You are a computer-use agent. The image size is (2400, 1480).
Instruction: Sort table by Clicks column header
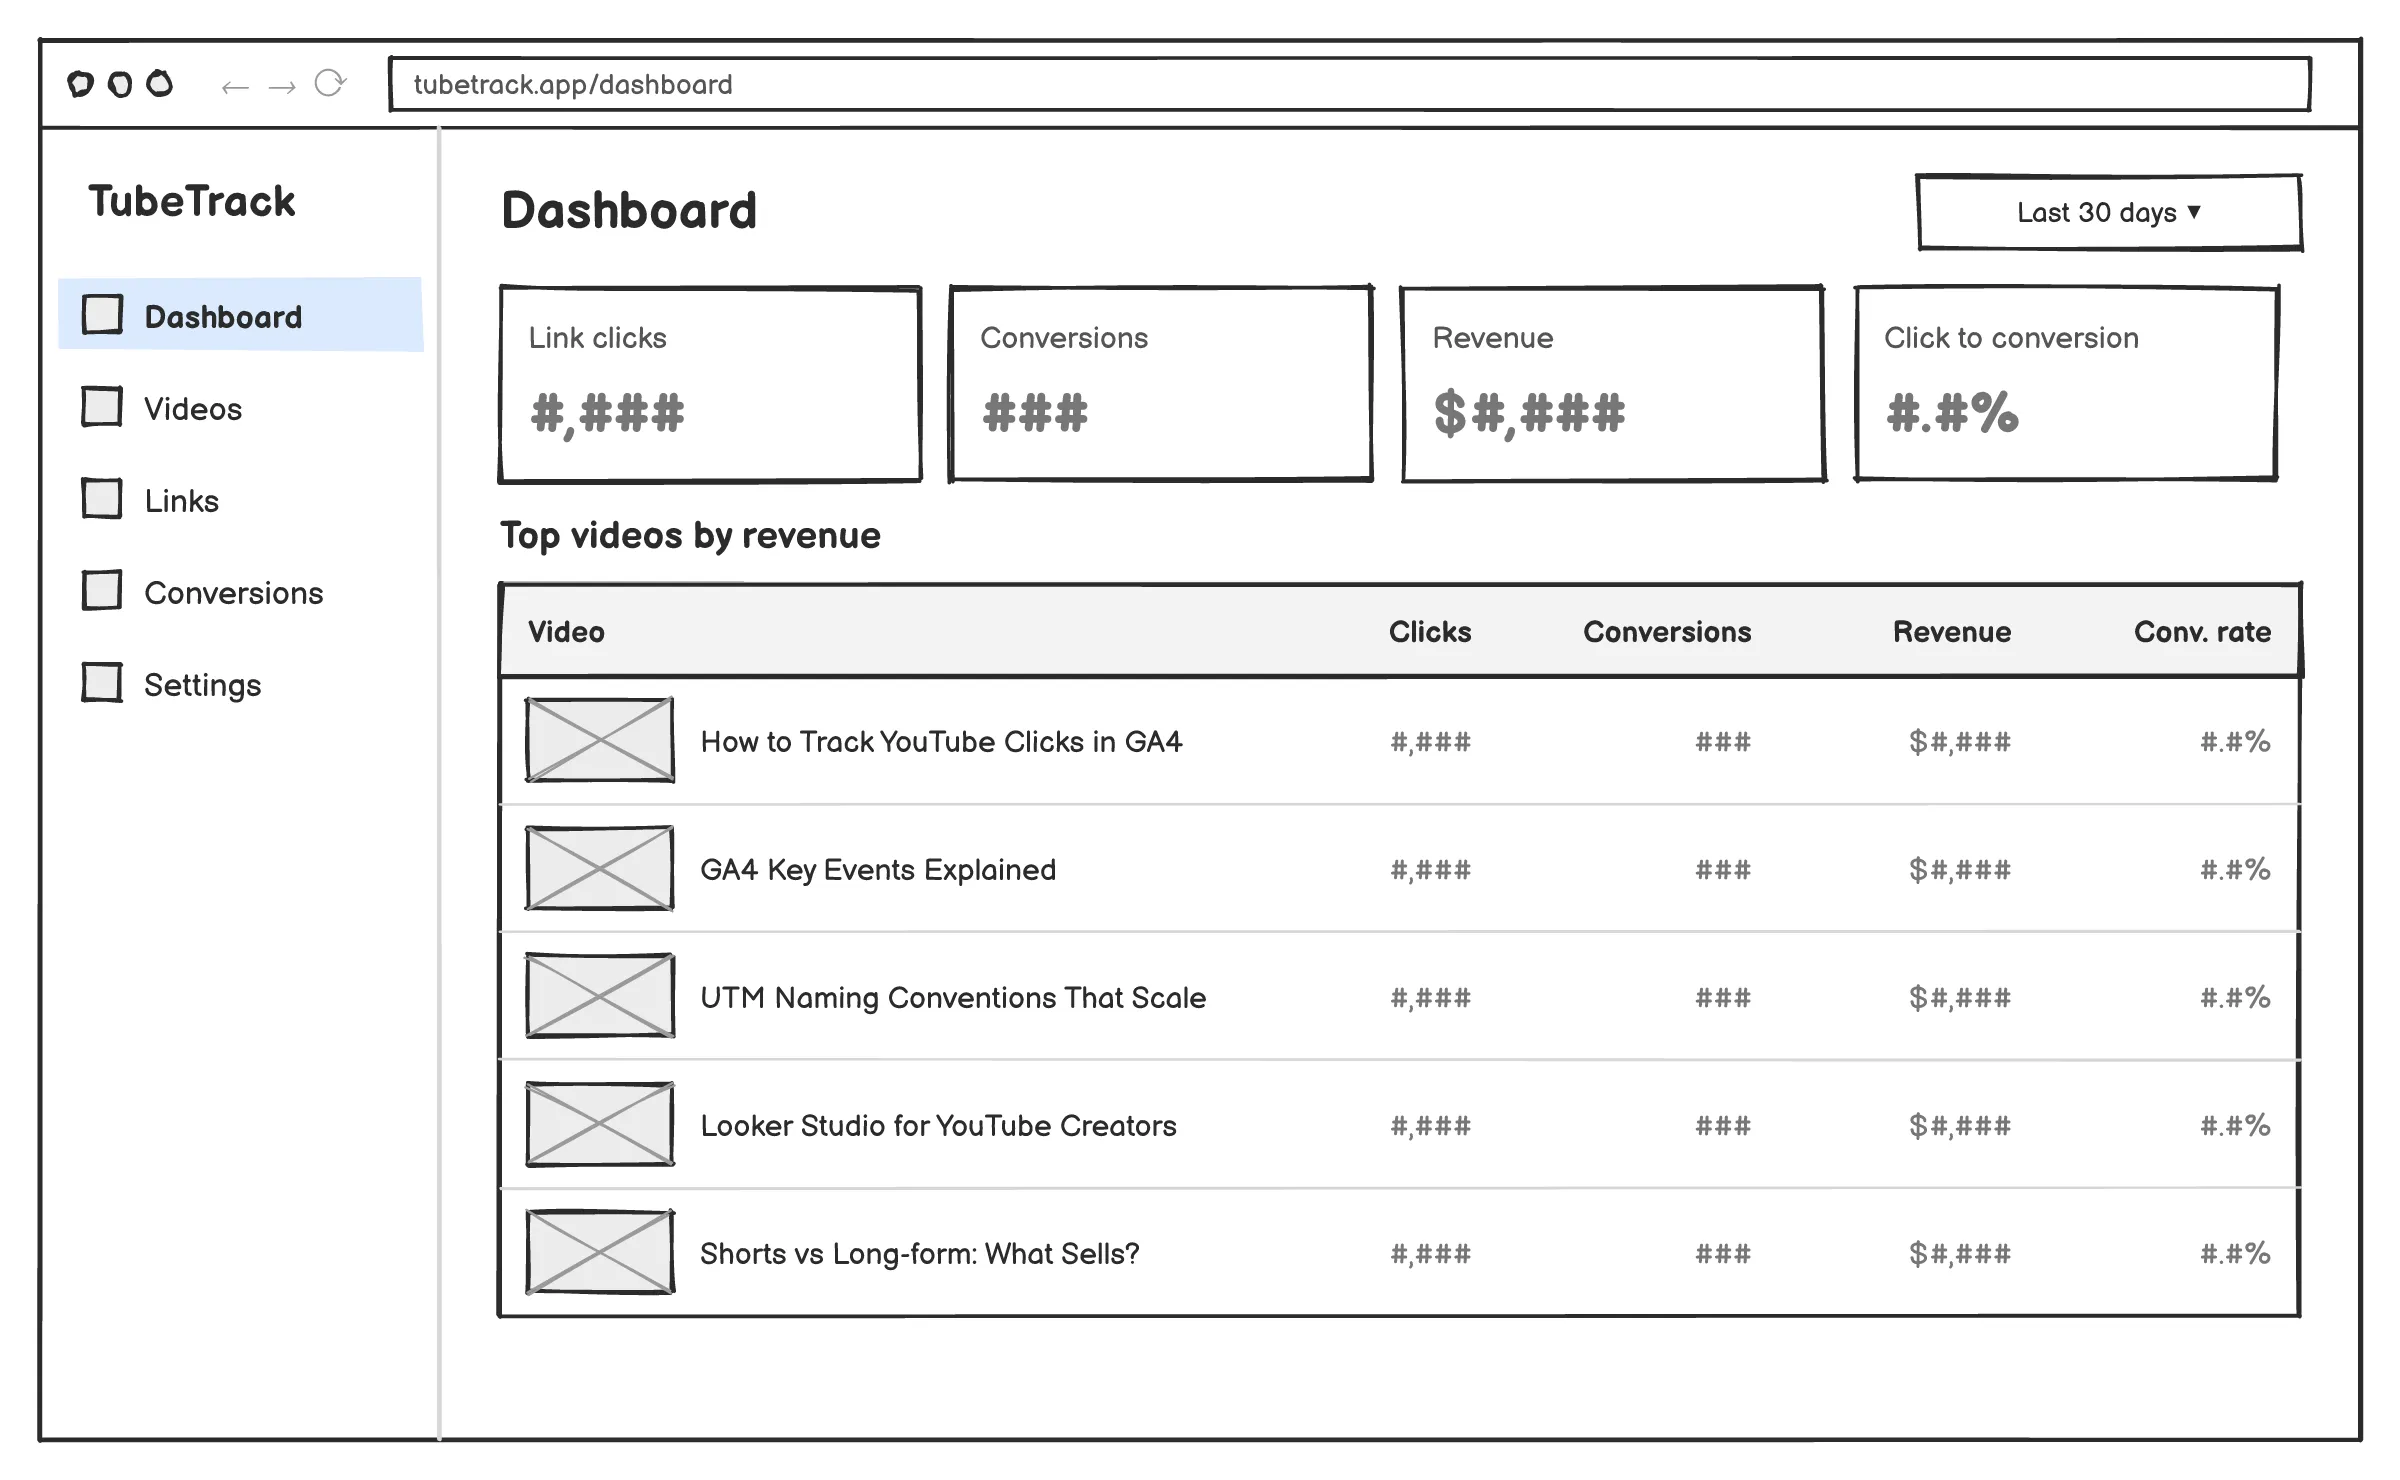(1430, 632)
